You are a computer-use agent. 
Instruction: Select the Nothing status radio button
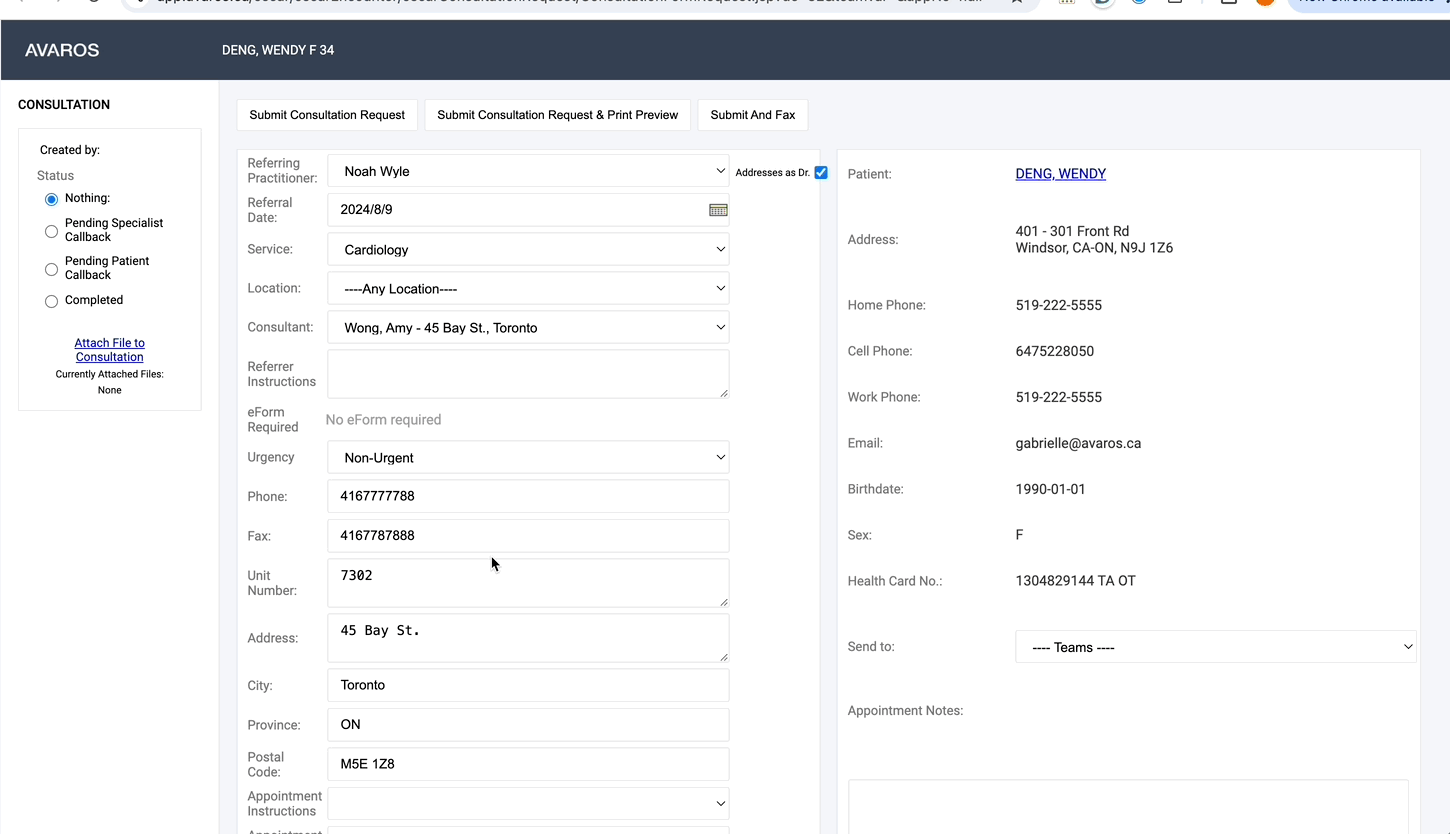tap(51, 199)
